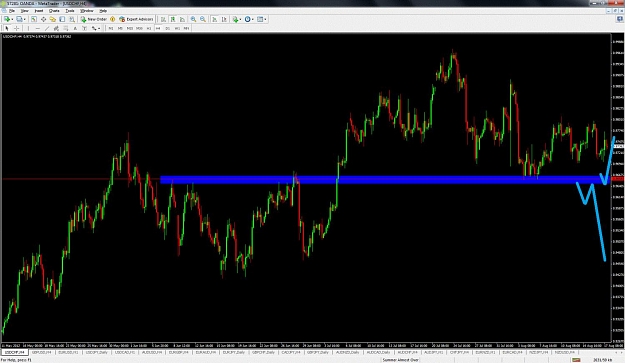The width and height of the screenshot is (625, 363).
Task: Open the Profiles toolbar icon
Action: [19, 19]
